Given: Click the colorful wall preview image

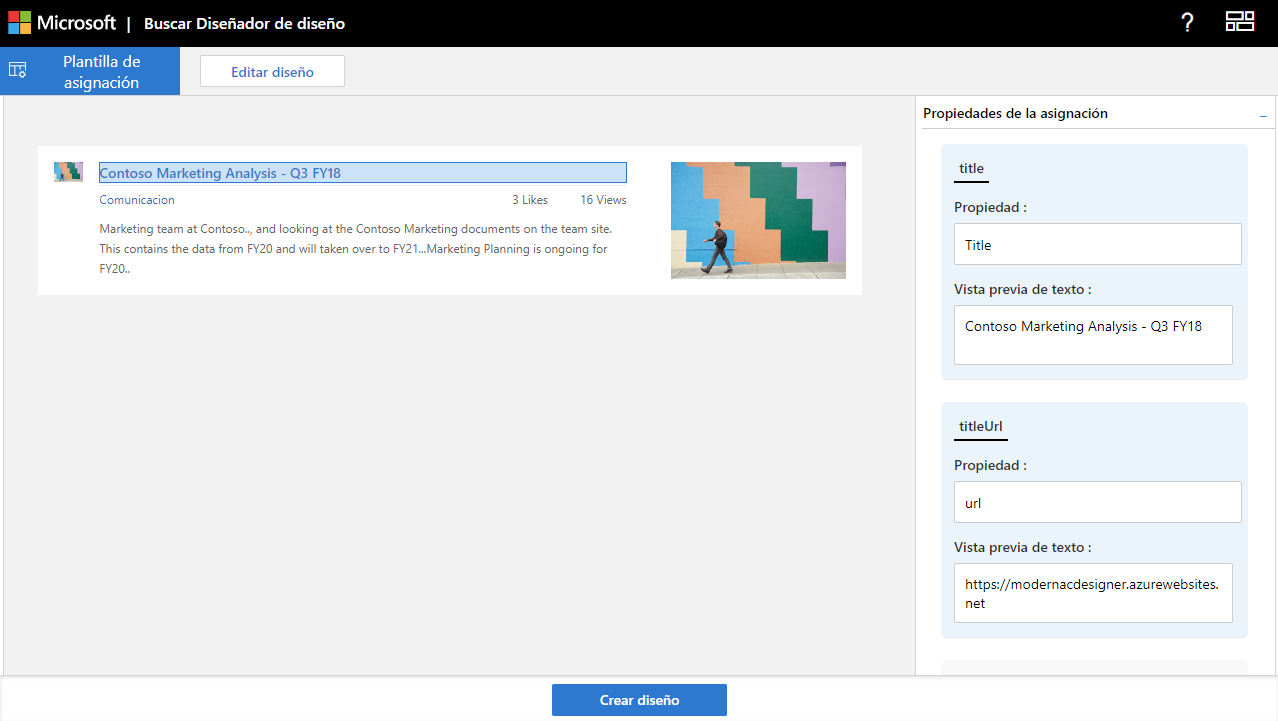Looking at the screenshot, I should pyautogui.click(x=758, y=220).
